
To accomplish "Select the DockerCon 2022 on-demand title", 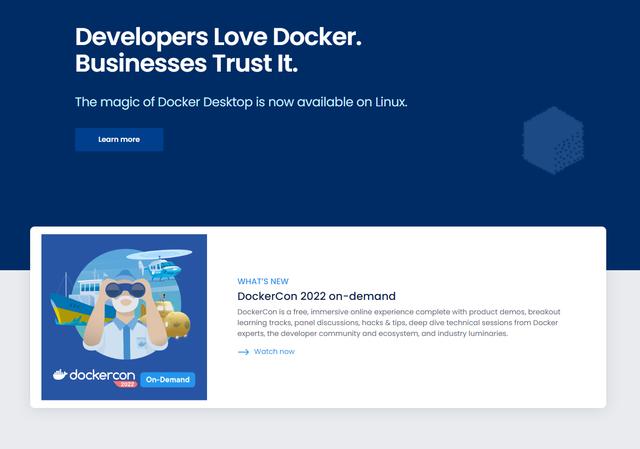I will 316,296.
